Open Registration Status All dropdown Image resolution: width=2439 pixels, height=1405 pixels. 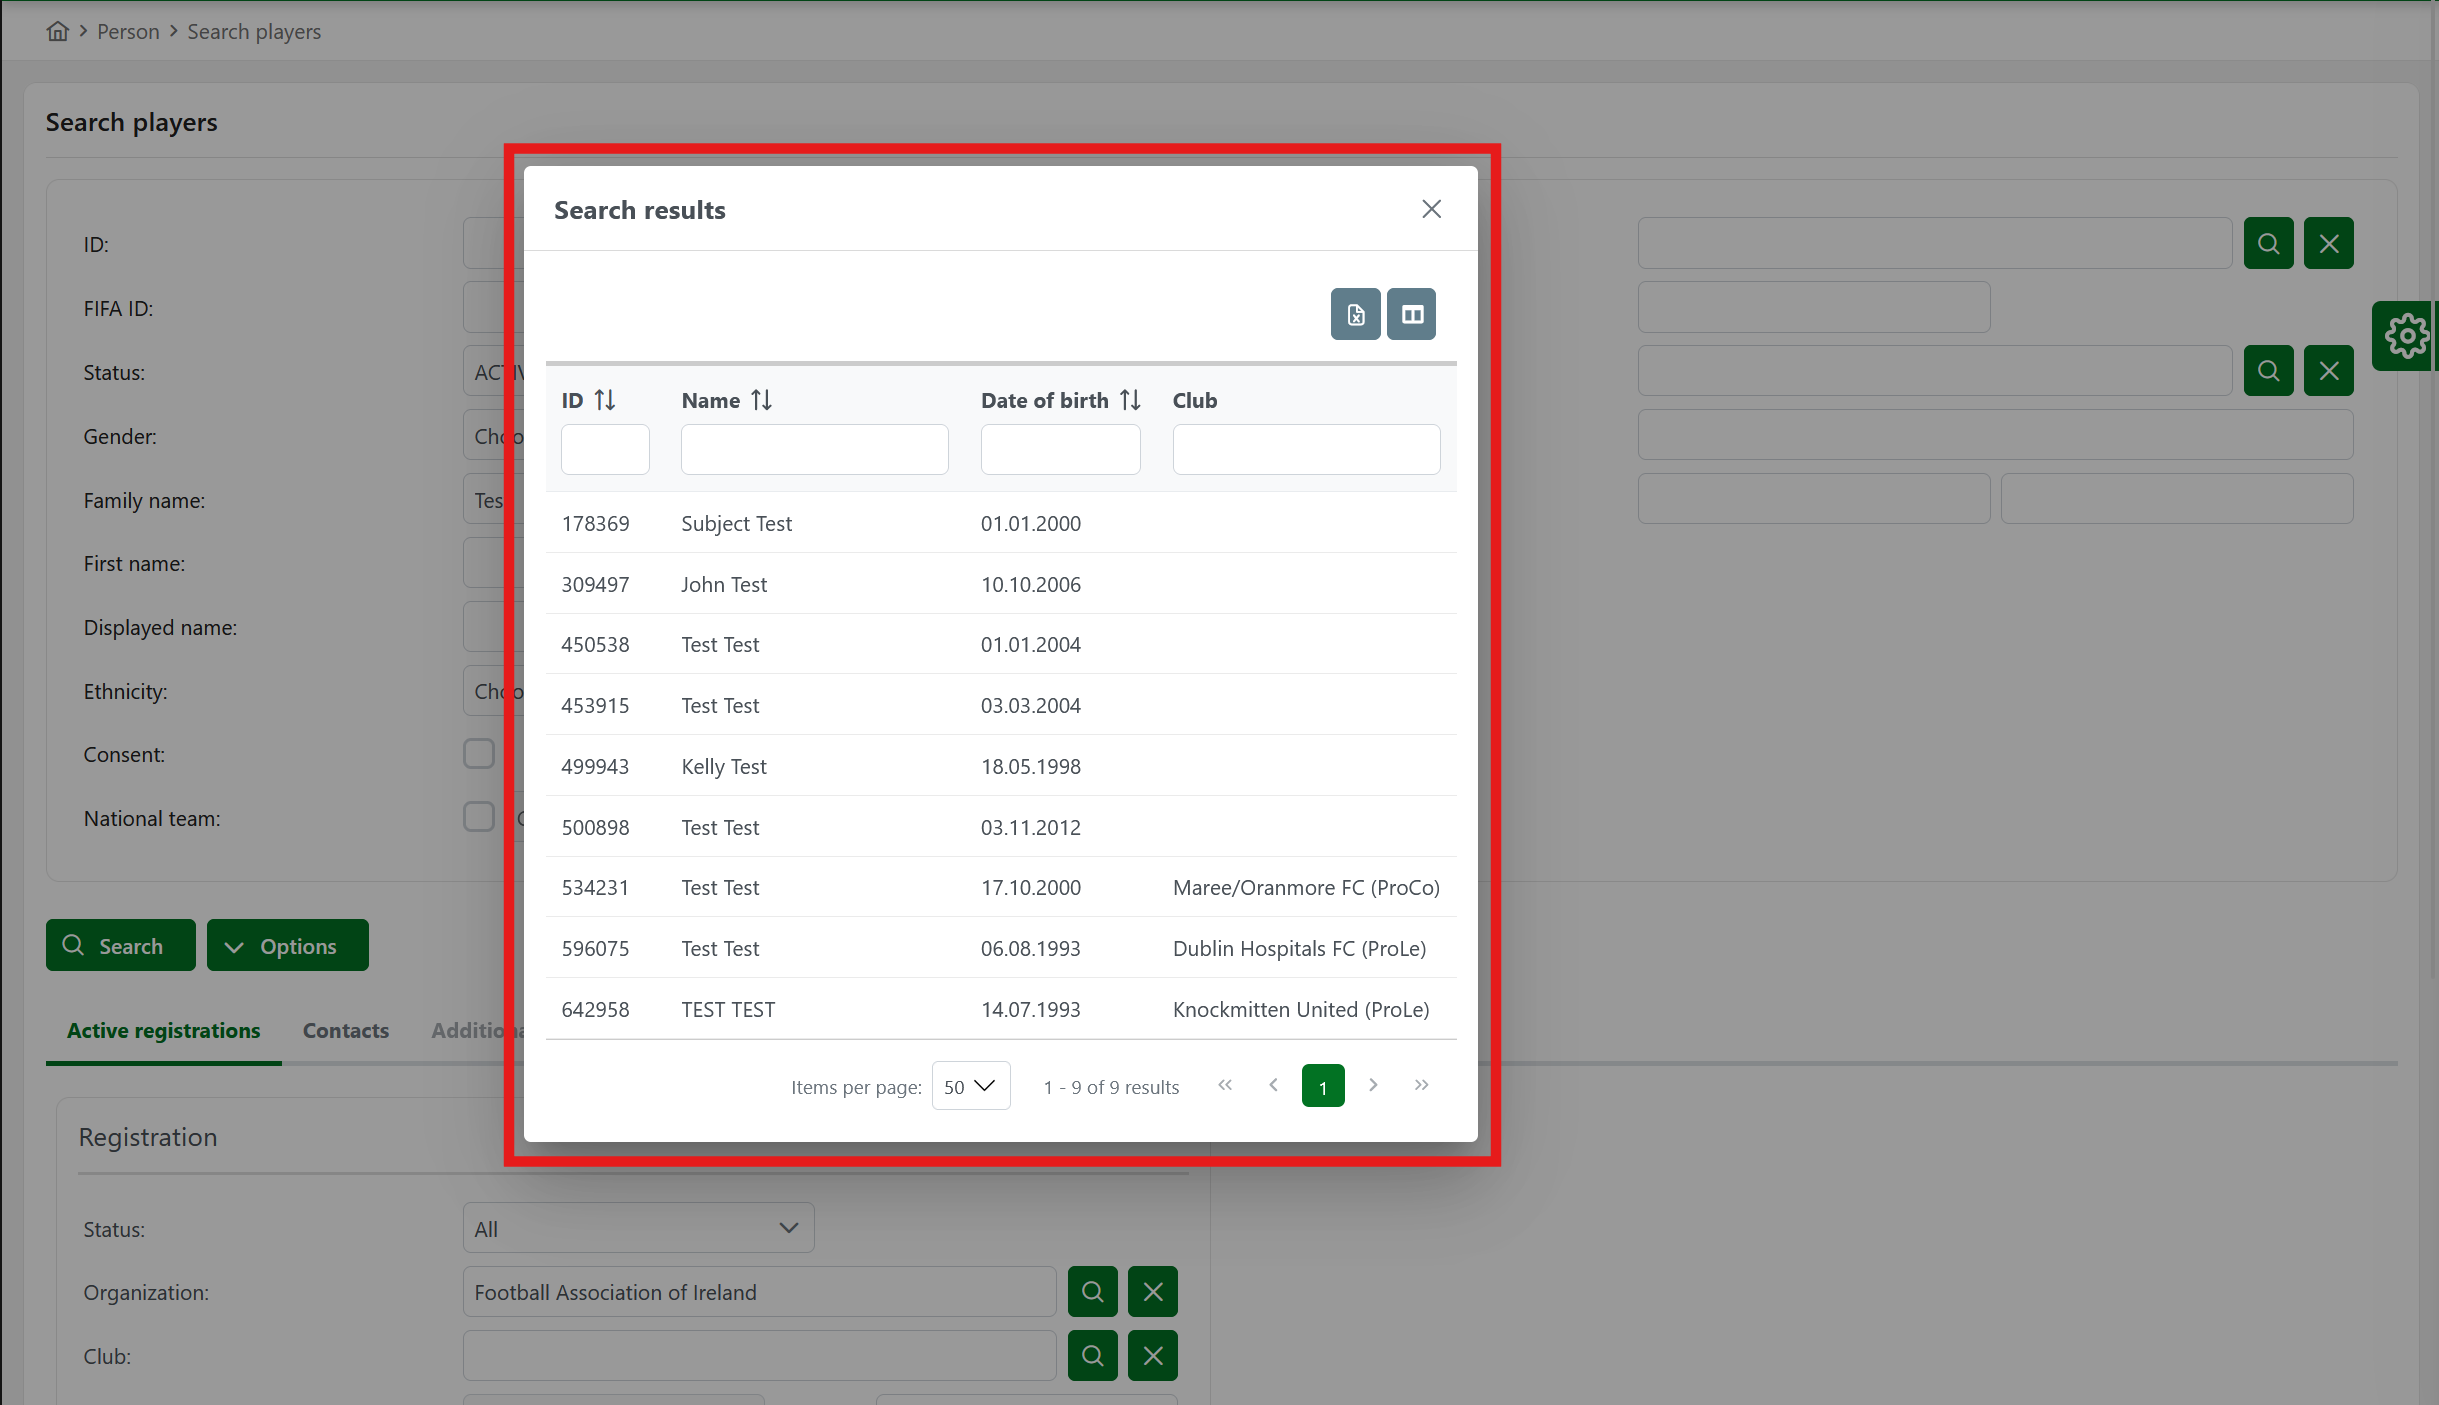(x=638, y=1228)
